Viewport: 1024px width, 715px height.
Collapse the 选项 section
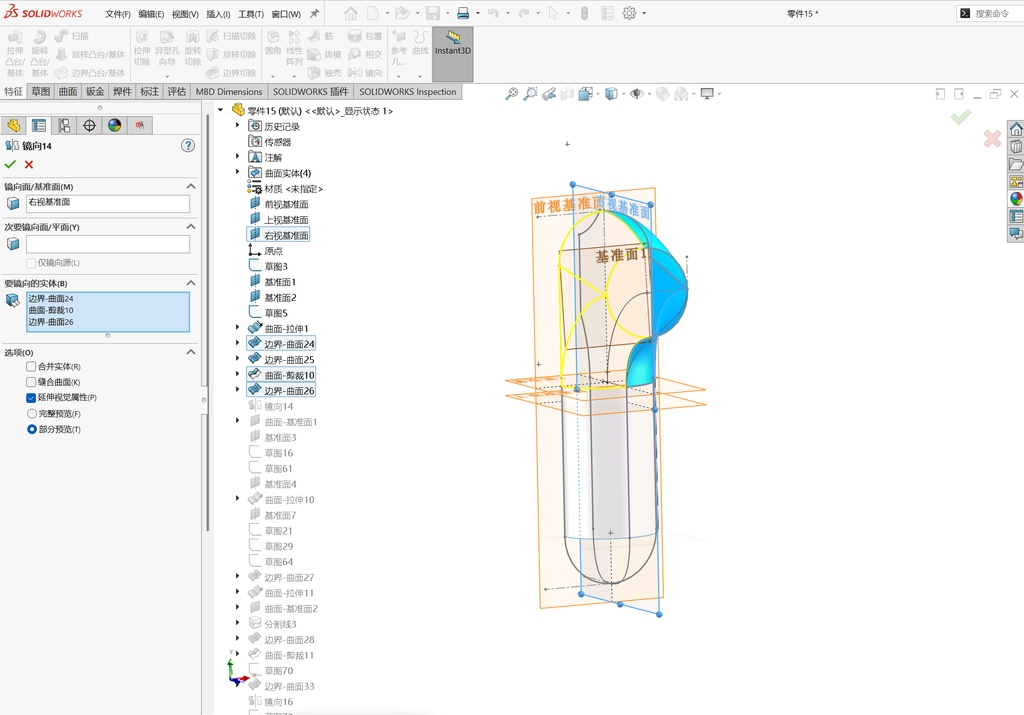tap(191, 352)
